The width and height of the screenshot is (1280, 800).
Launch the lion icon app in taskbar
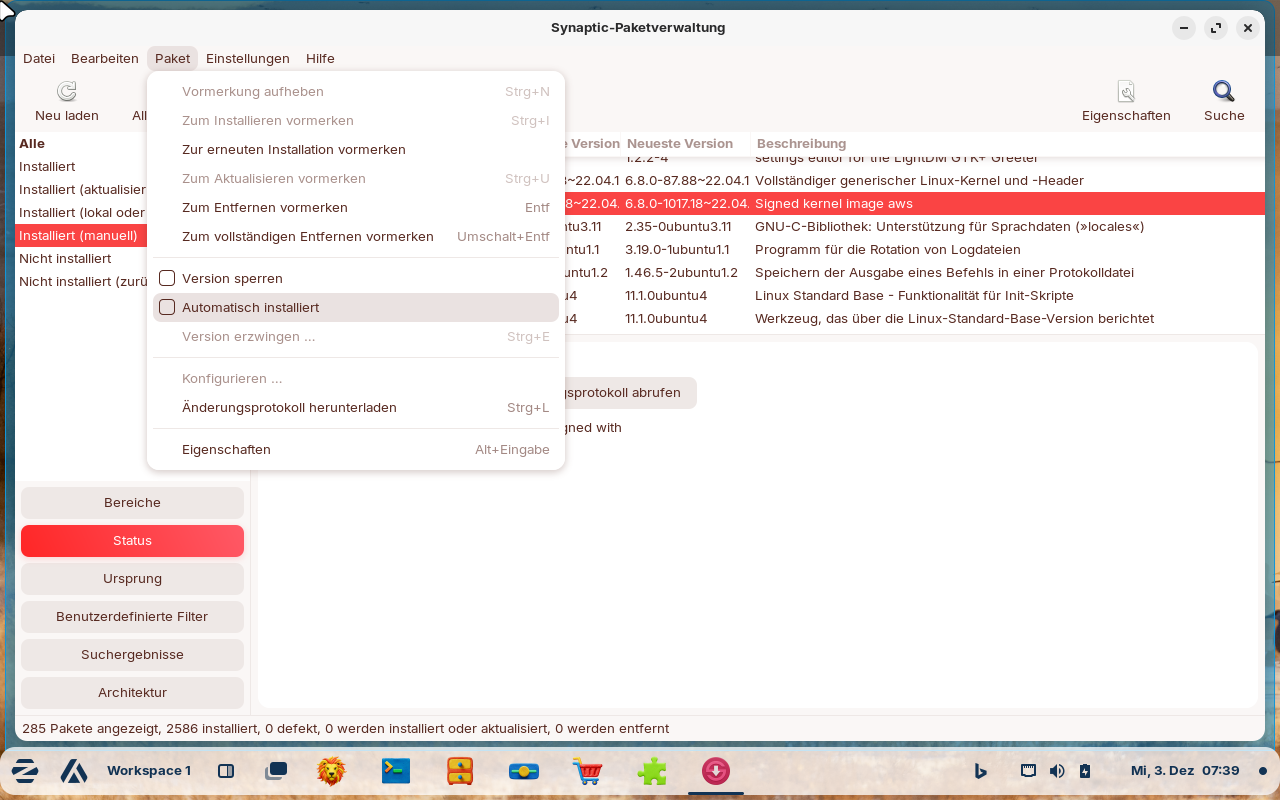[331, 771]
